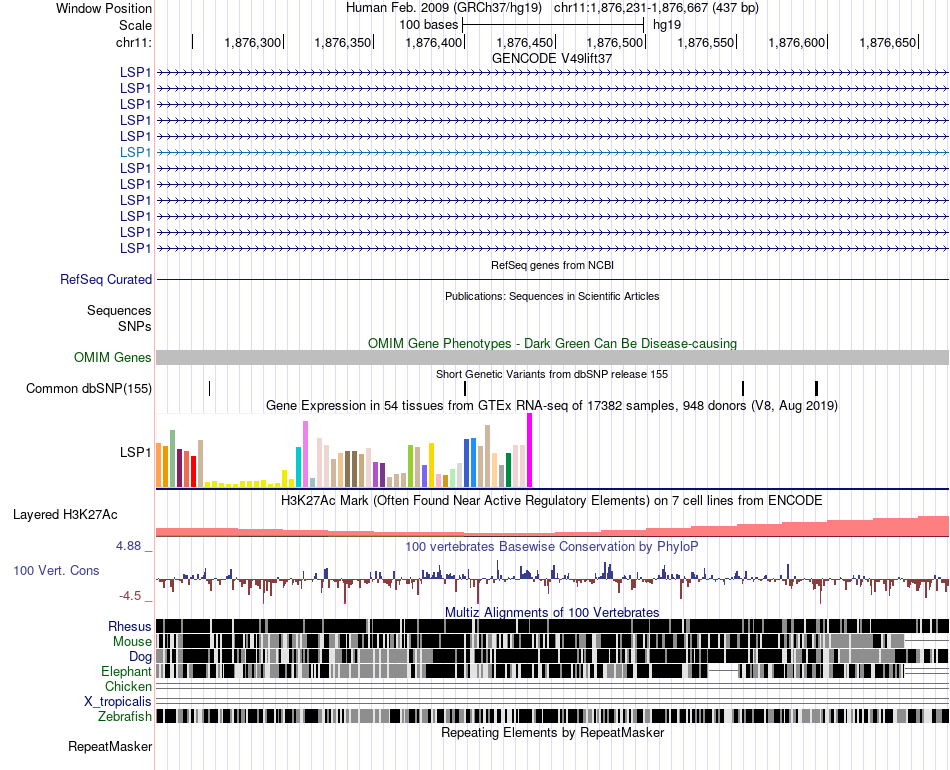The width and height of the screenshot is (950, 770).
Task: Click the 1,876,300 ruler position
Action: coord(253,42)
